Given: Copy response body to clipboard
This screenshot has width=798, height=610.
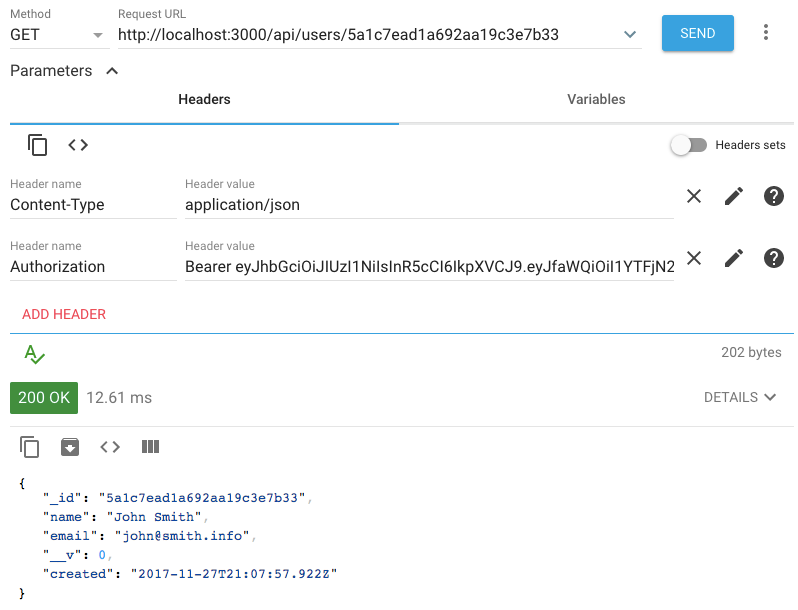Looking at the screenshot, I should [30, 447].
